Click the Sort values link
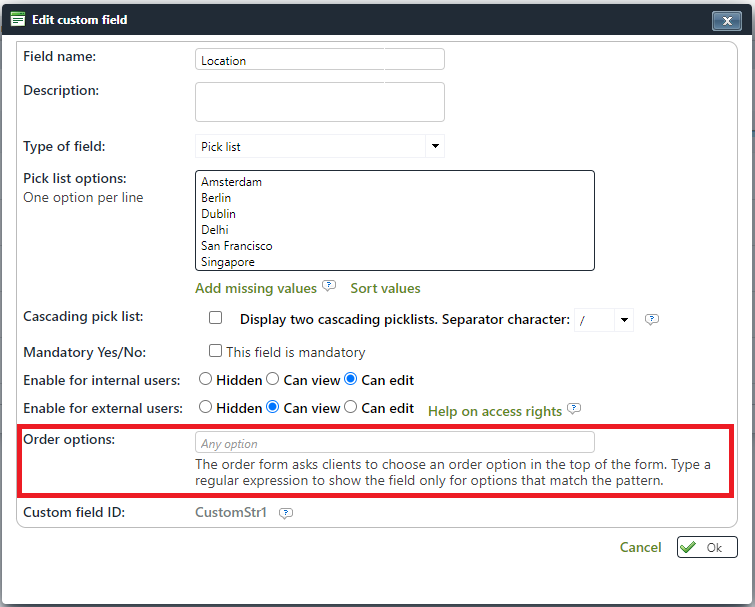The width and height of the screenshot is (755, 607). (385, 288)
